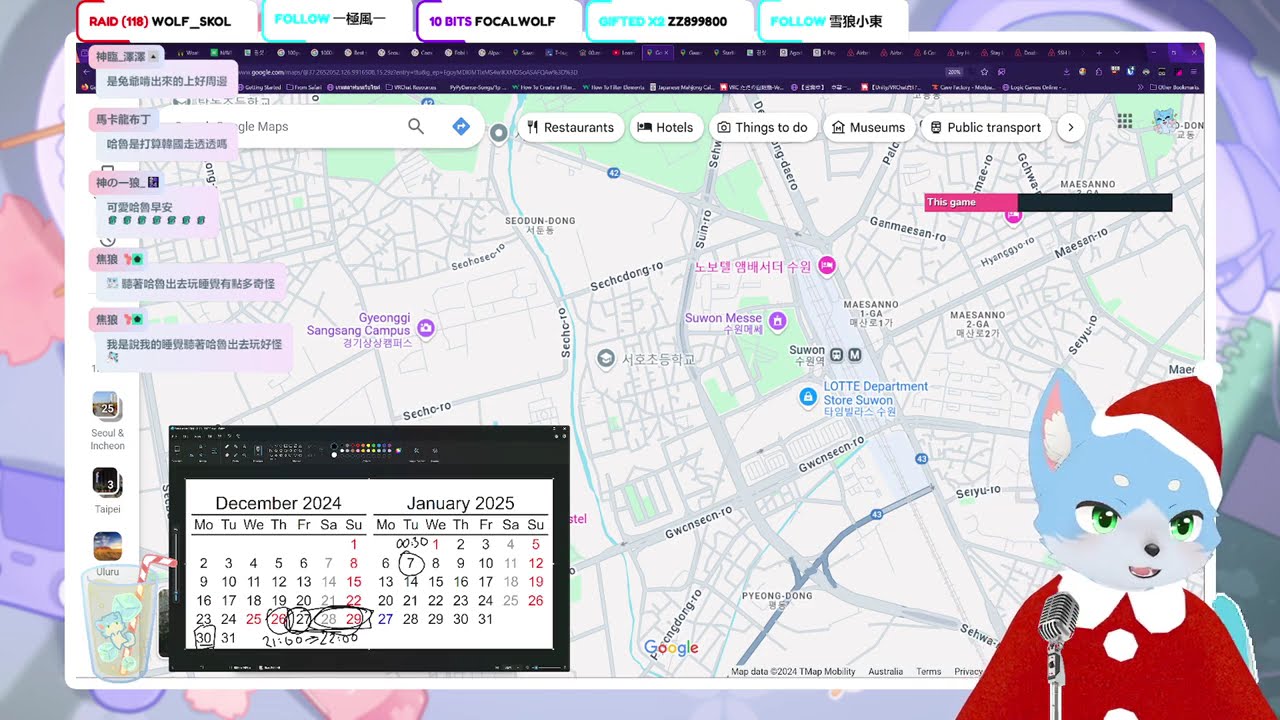Open Paint settings gear

pyautogui.click(x=565, y=436)
